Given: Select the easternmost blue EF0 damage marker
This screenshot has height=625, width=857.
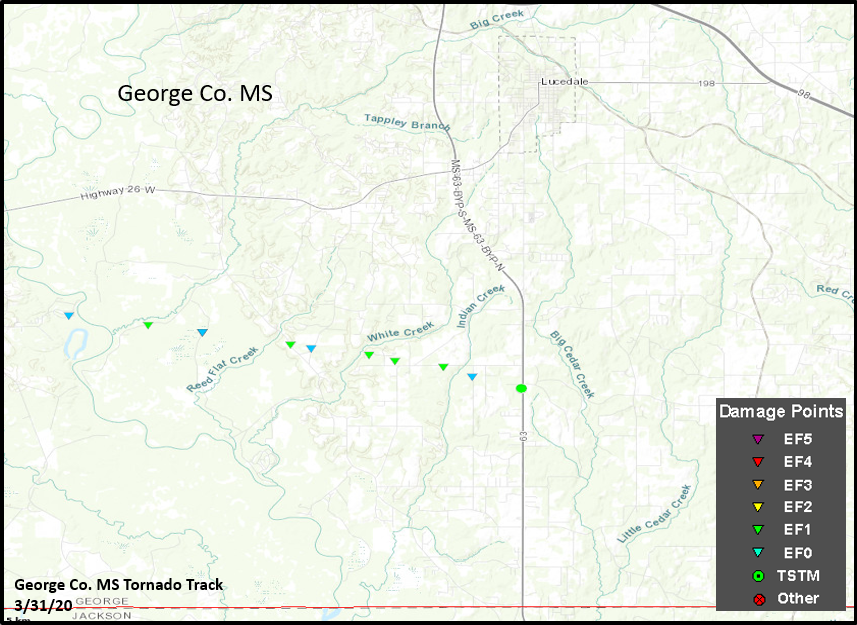Looking at the screenshot, I should (x=472, y=376).
